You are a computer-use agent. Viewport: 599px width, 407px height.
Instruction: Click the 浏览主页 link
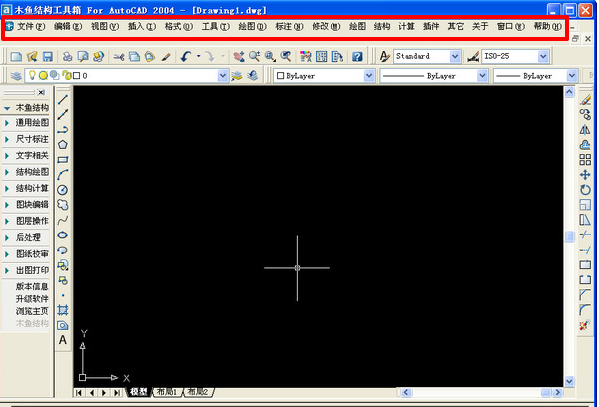tap(32, 311)
